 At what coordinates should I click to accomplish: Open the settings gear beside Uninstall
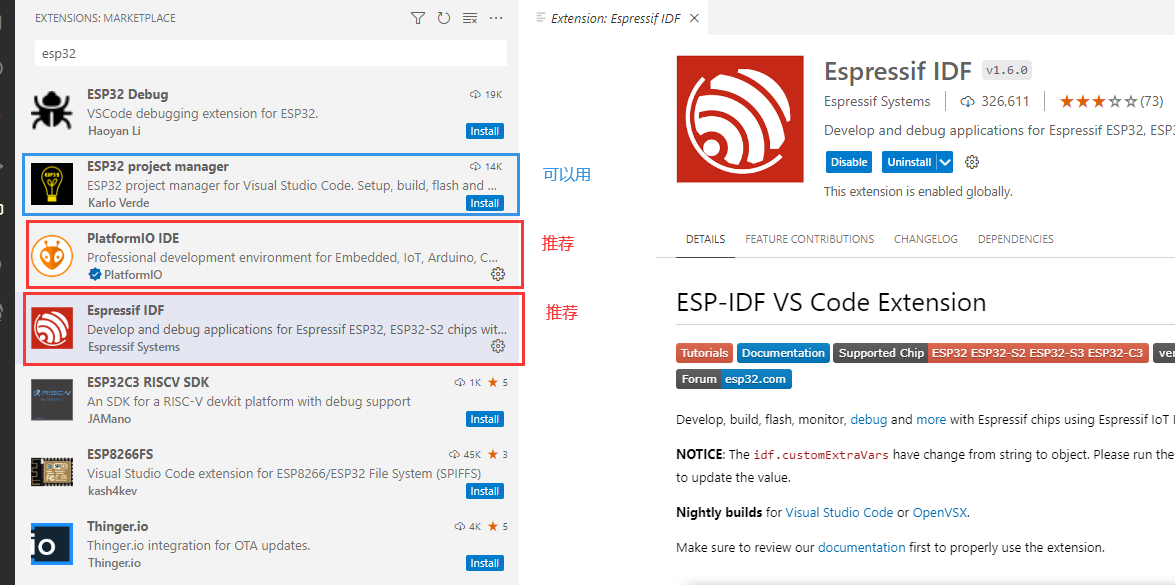point(972,162)
